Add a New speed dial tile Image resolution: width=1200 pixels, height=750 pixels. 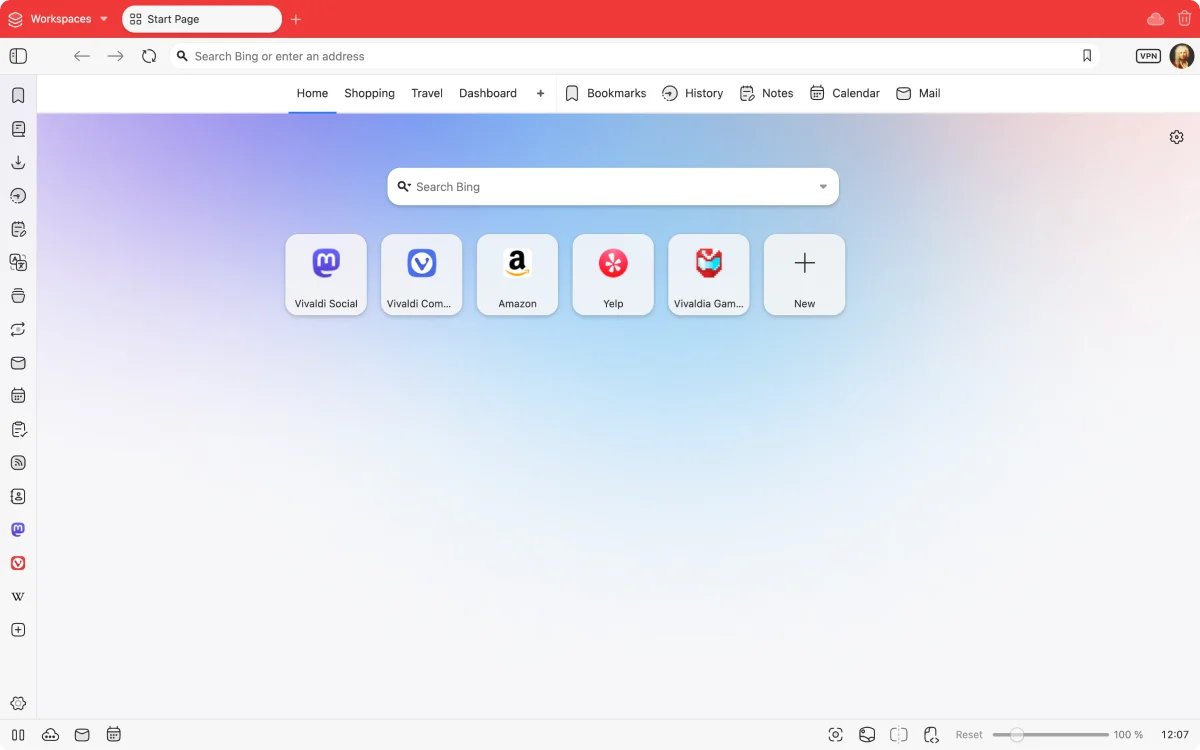coord(804,275)
